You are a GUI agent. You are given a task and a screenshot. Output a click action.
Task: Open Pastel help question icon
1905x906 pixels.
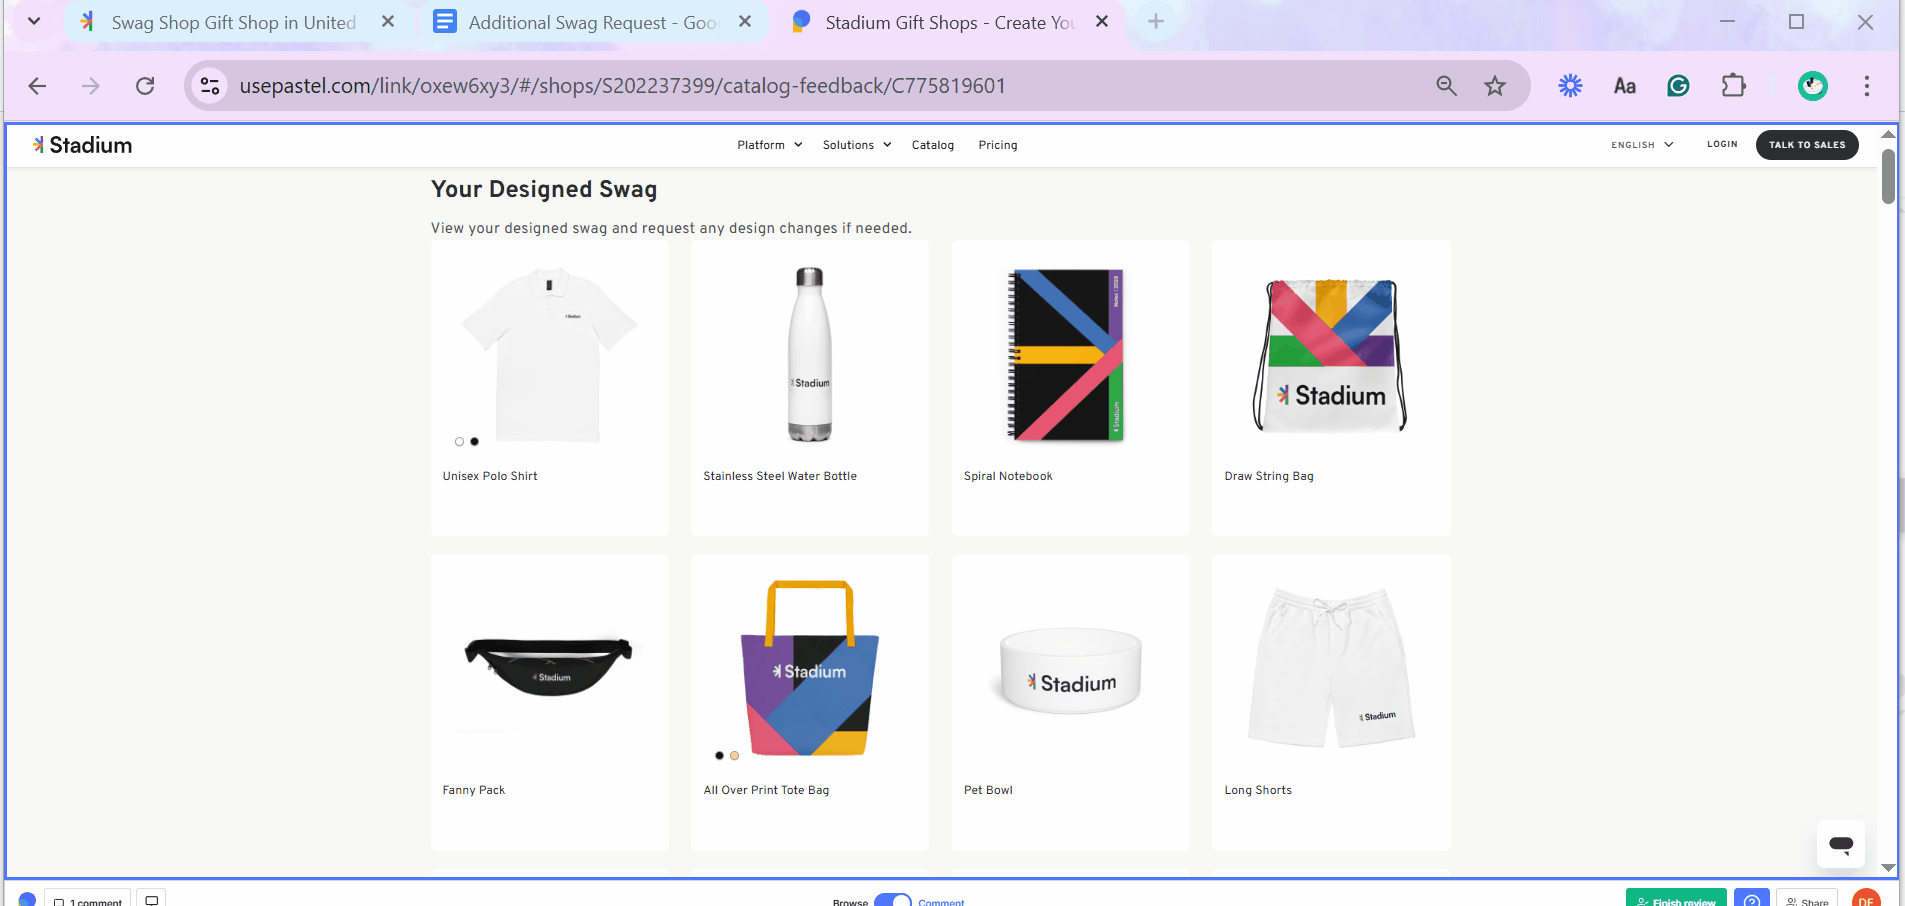point(1752,898)
